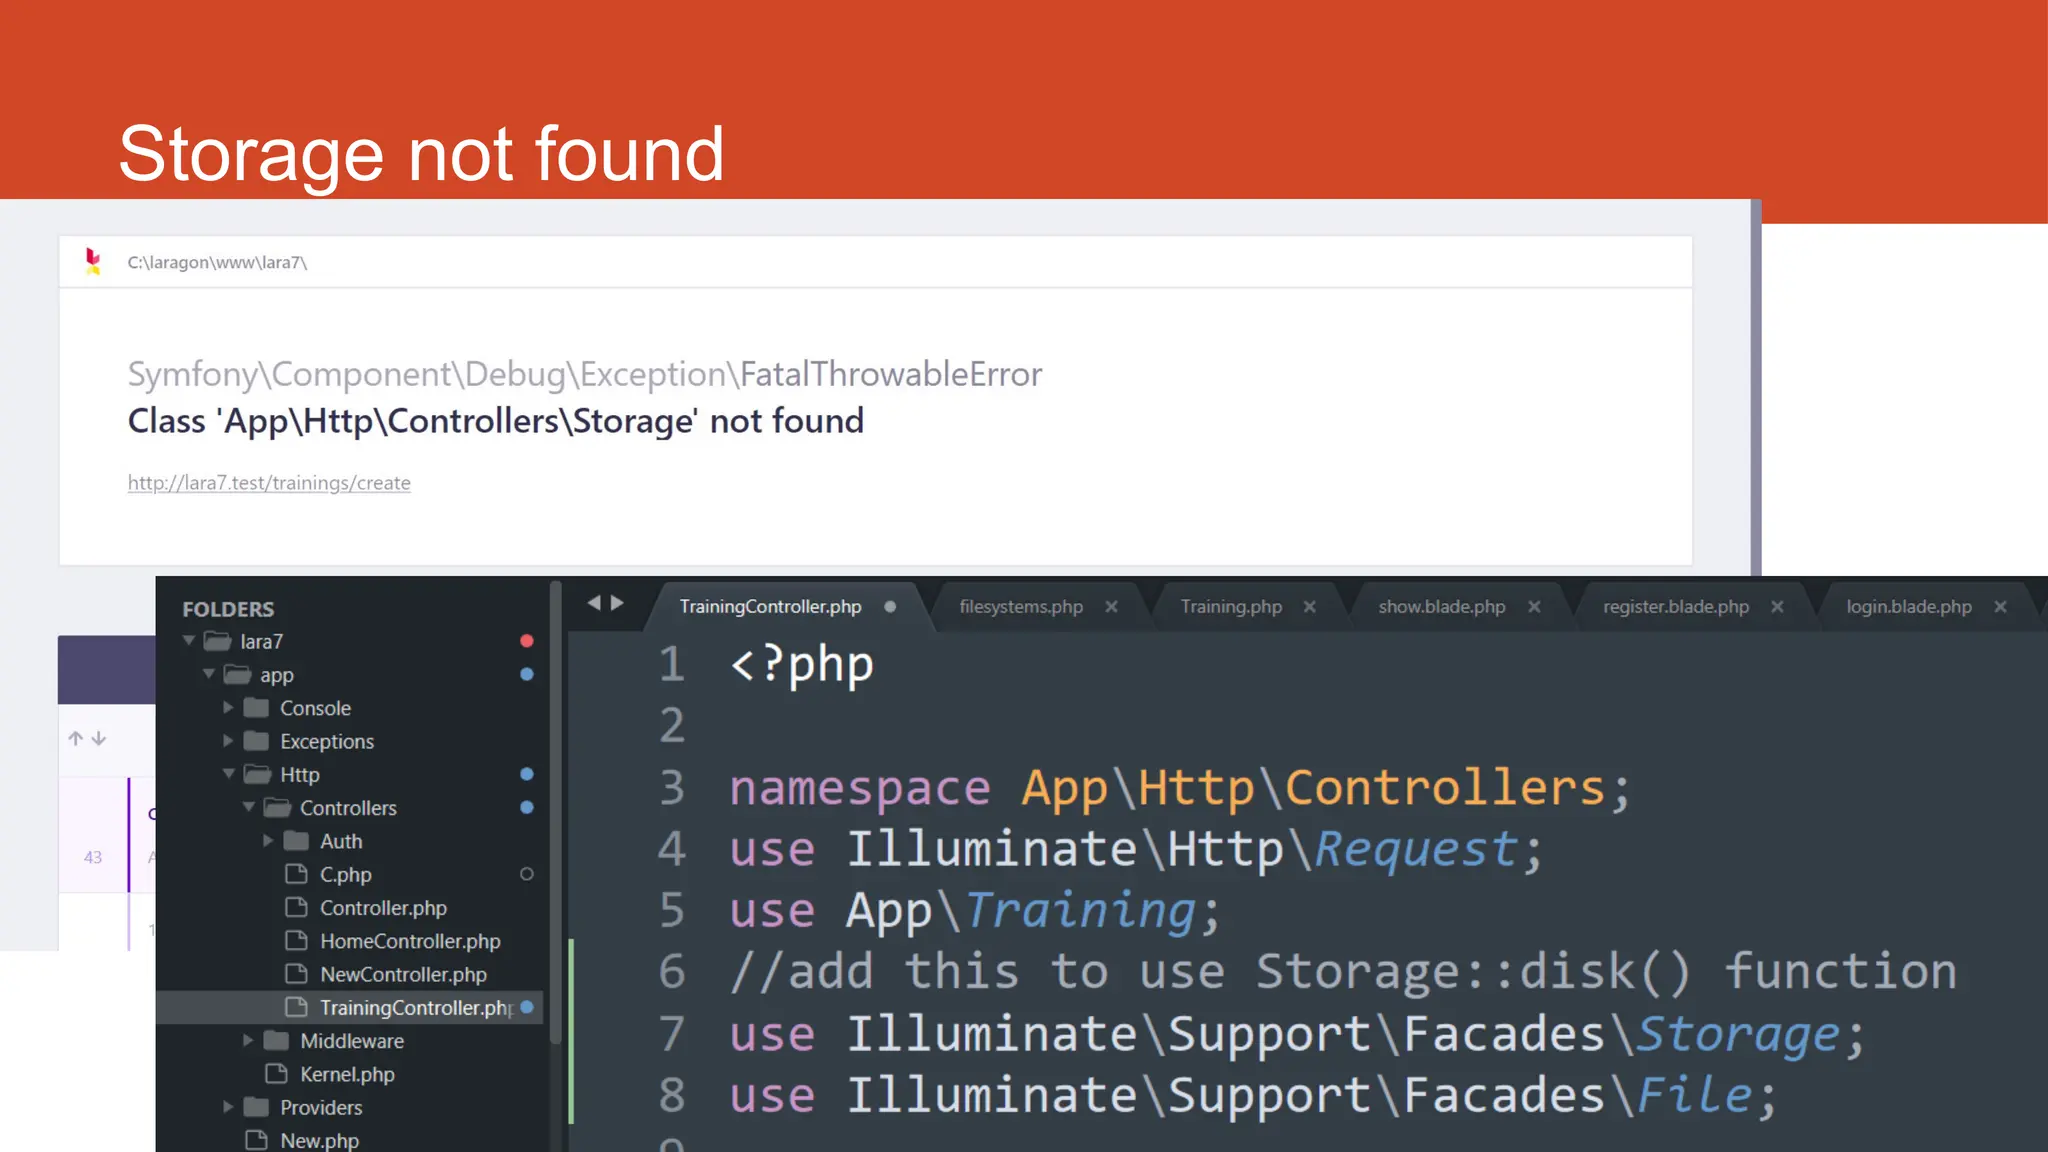Go to the previous tab with left arrow
2048x1152 pixels.
coord(594,603)
